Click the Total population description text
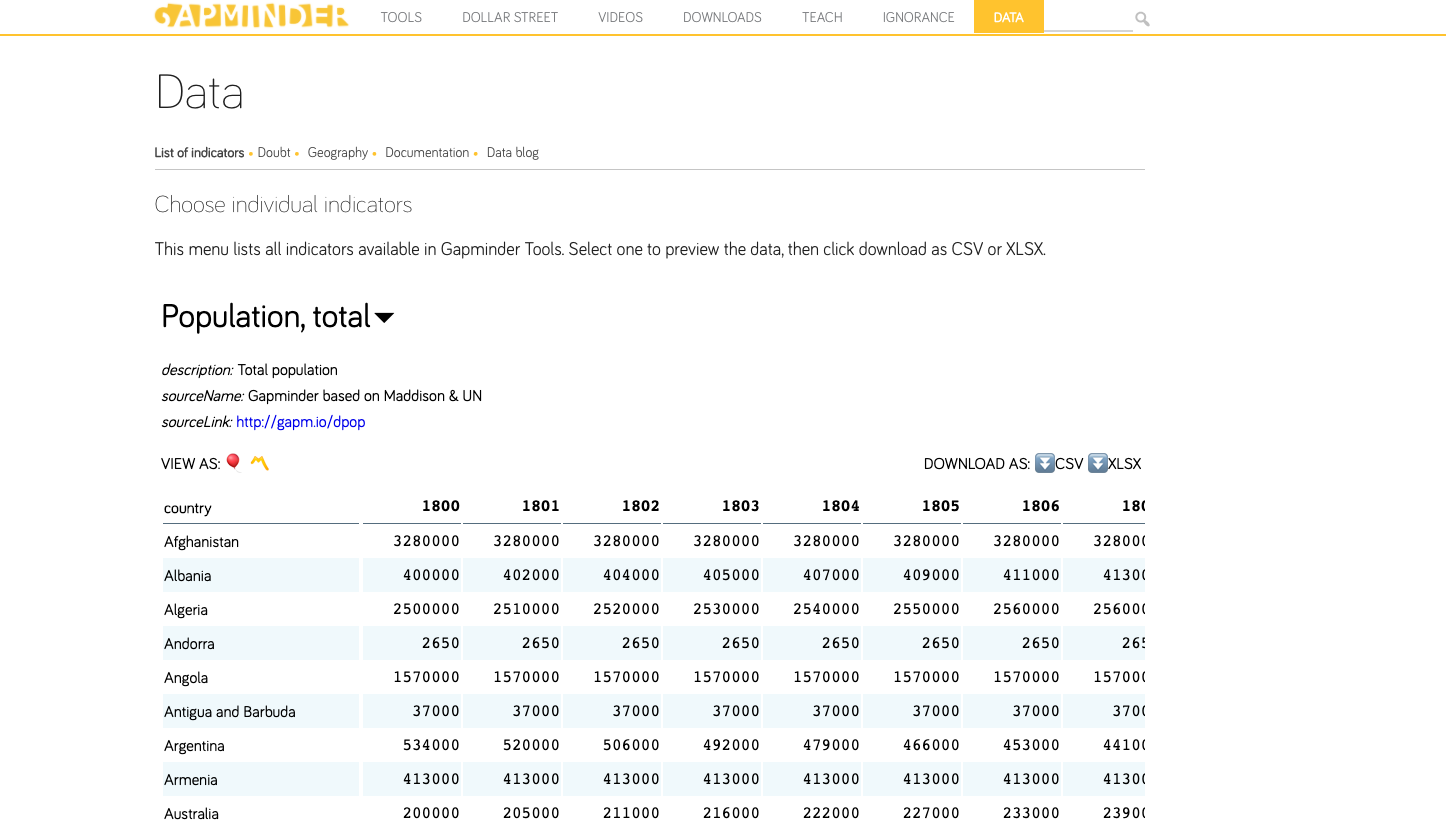Screen dimensions: 1446x824 click(x=288, y=370)
